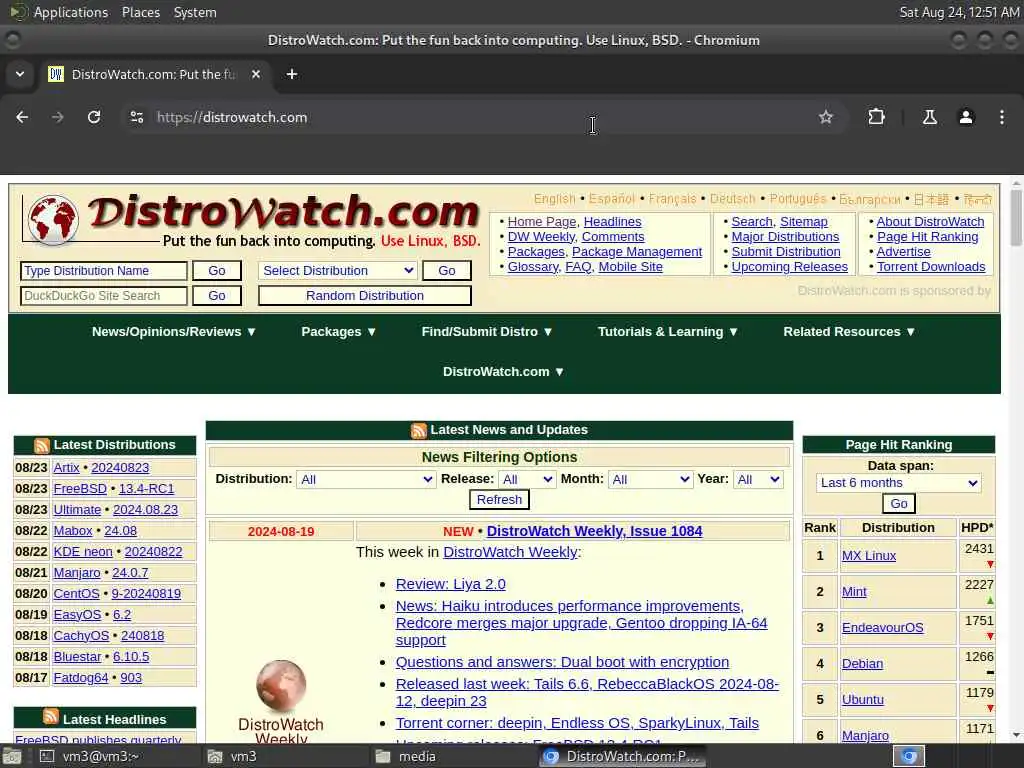Click the show desktop icon in bottom panel

(12, 756)
